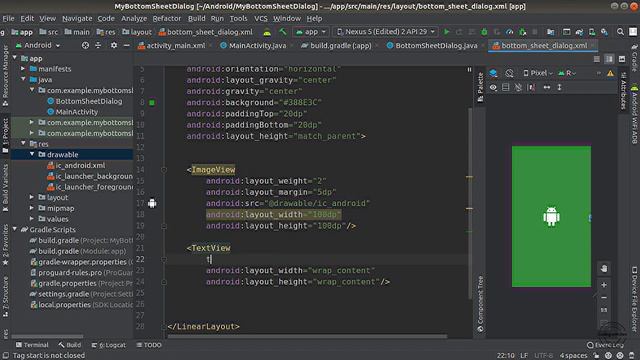Image resolution: width=640 pixels, height=360 pixels.
Task: Click Collapse All in Project panel
Action: [x=98, y=45]
